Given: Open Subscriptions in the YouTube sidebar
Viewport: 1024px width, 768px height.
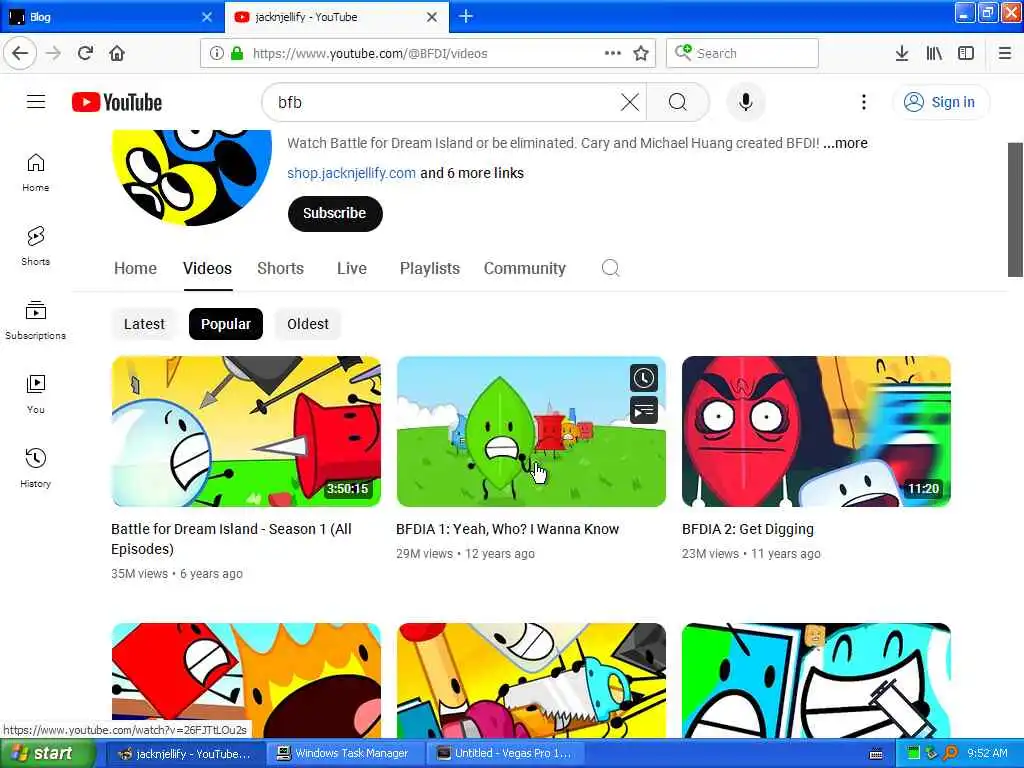Looking at the screenshot, I should [35, 320].
